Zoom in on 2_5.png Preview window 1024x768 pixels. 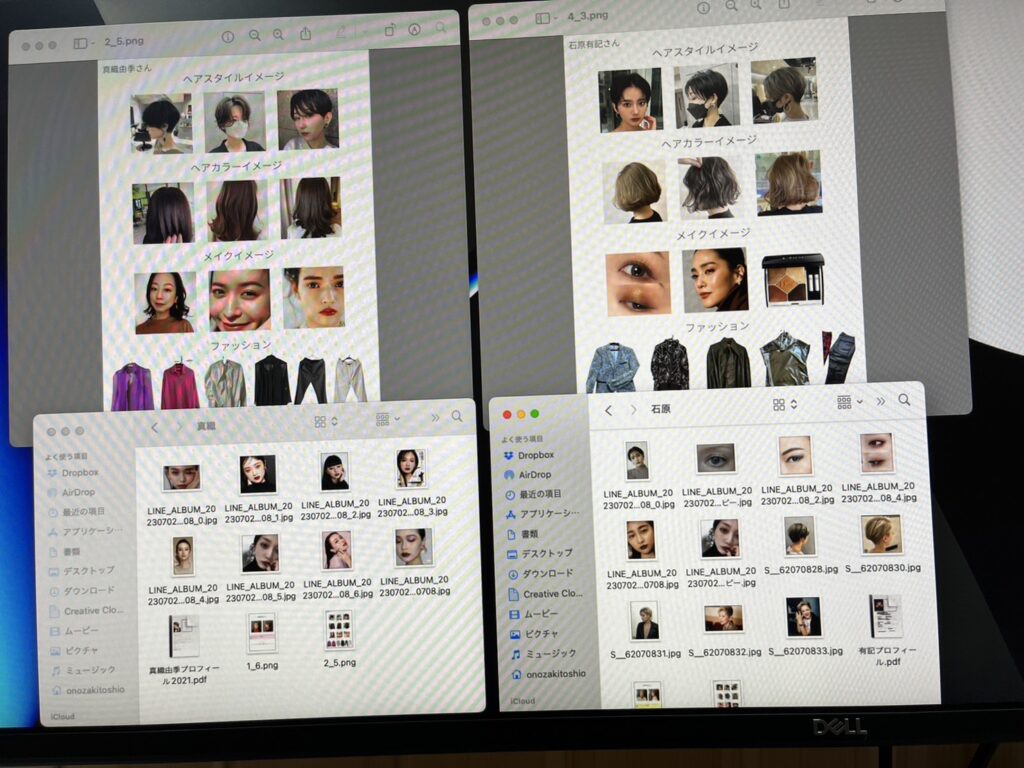click(279, 35)
